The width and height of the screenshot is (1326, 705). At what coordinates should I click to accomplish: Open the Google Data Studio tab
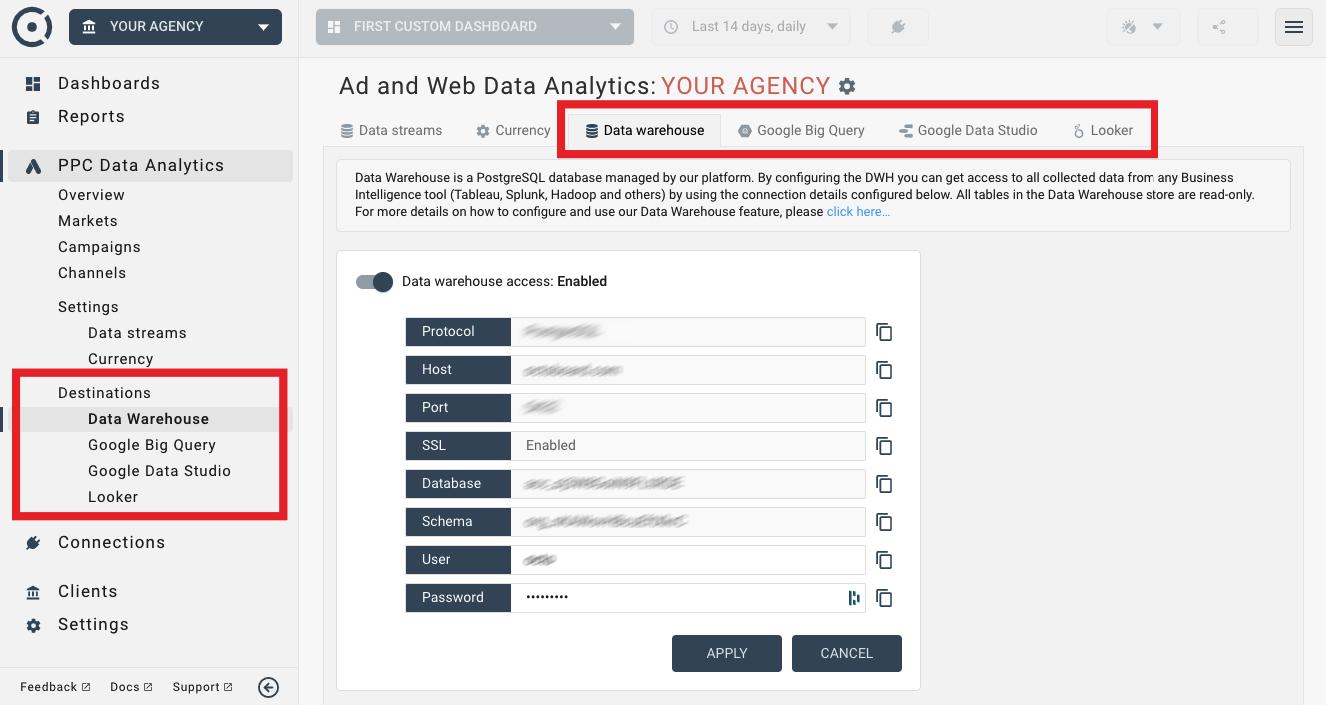968,130
